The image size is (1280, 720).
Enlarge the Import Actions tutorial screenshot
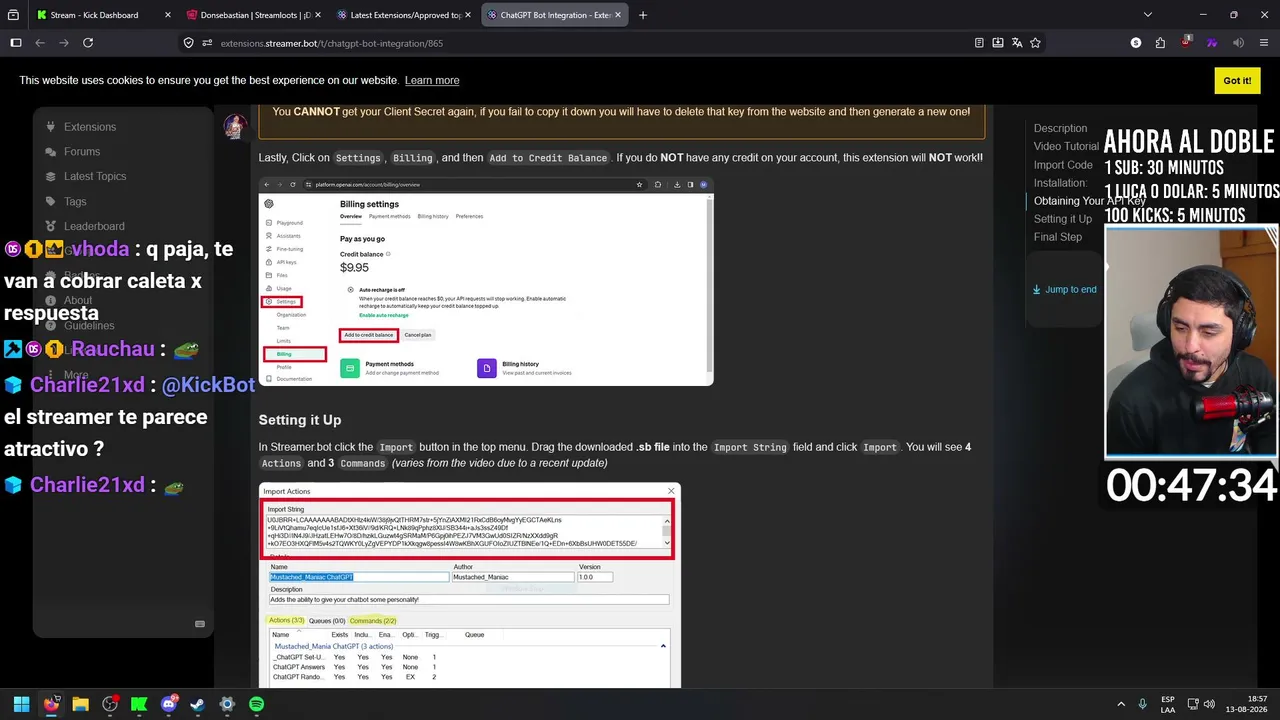point(470,586)
